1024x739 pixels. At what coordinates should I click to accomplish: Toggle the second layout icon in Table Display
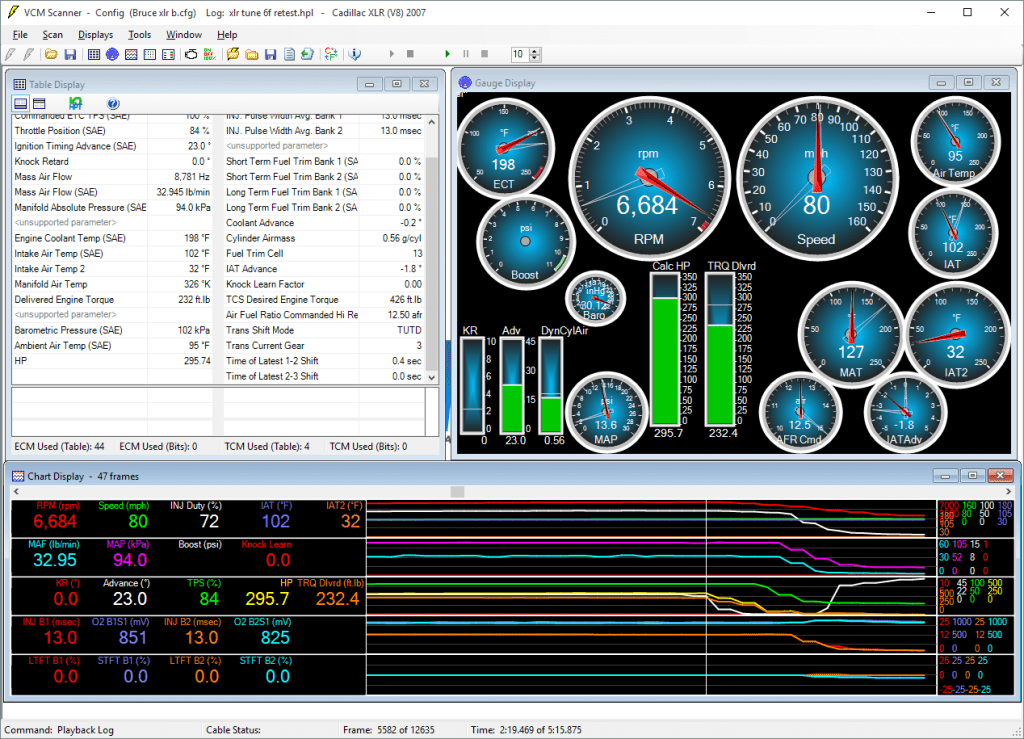pos(39,103)
